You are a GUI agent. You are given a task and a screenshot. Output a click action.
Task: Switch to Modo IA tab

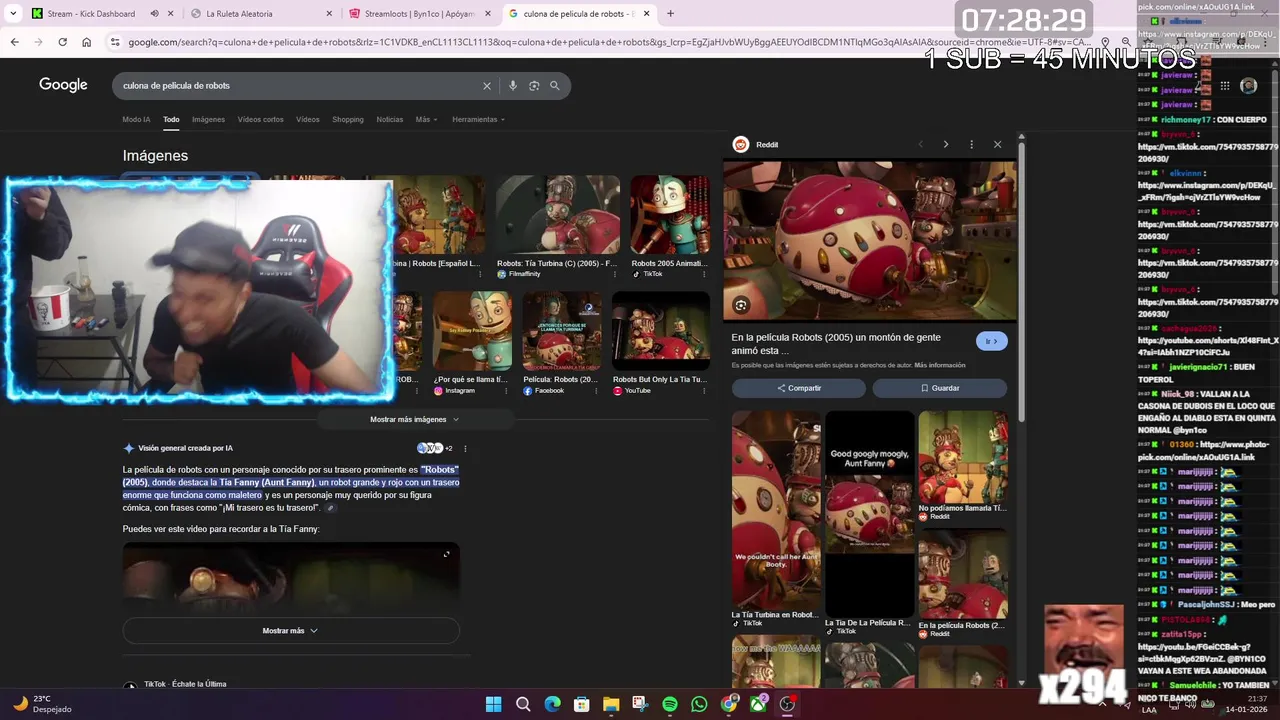coord(136,119)
